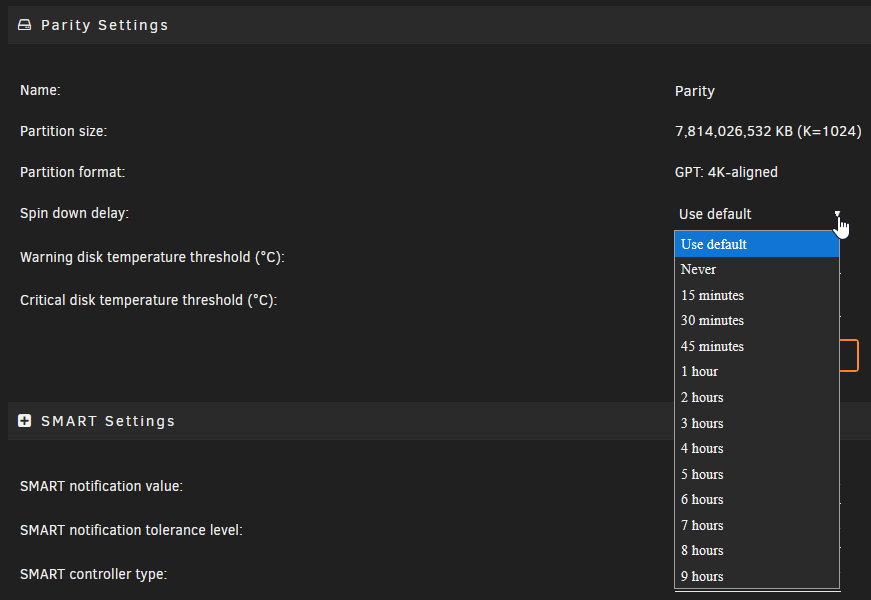Viewport: 871px width, 600px height.
Task: Expand SMART Settings plus icon
Action: [x=24, y=421]
